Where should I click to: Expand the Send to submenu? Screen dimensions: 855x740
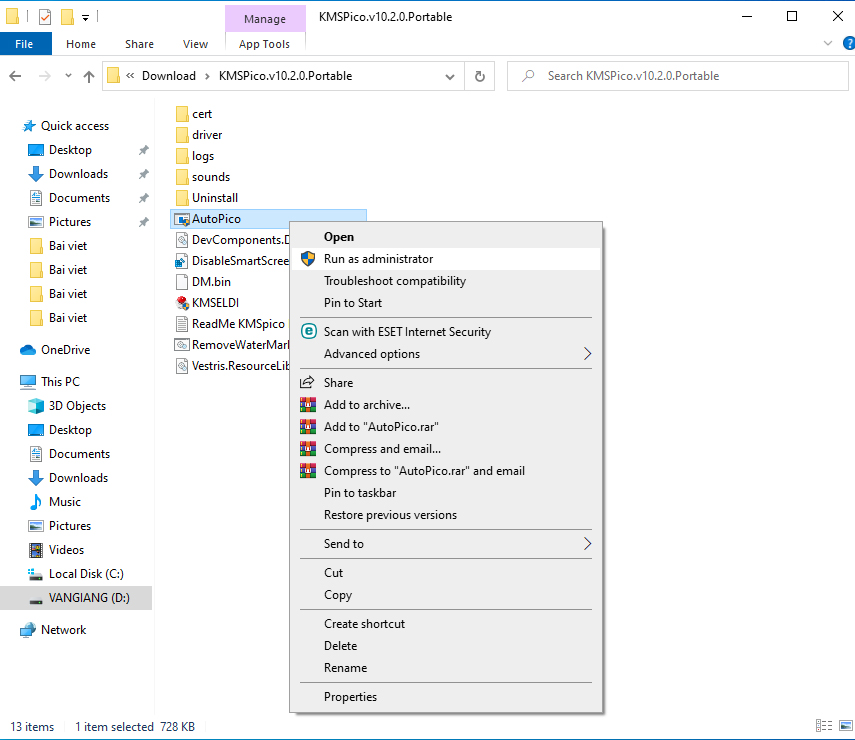point(446,544)
